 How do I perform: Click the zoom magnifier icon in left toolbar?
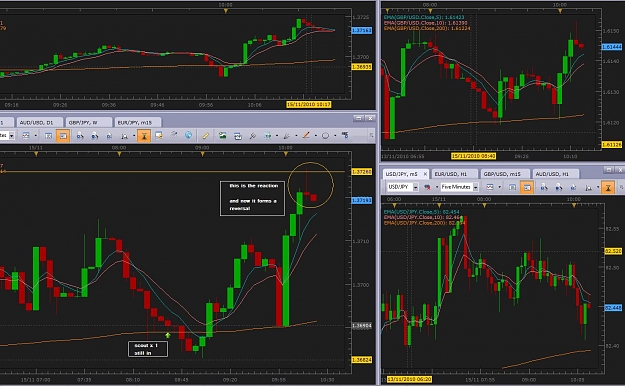tap(125, 136)
